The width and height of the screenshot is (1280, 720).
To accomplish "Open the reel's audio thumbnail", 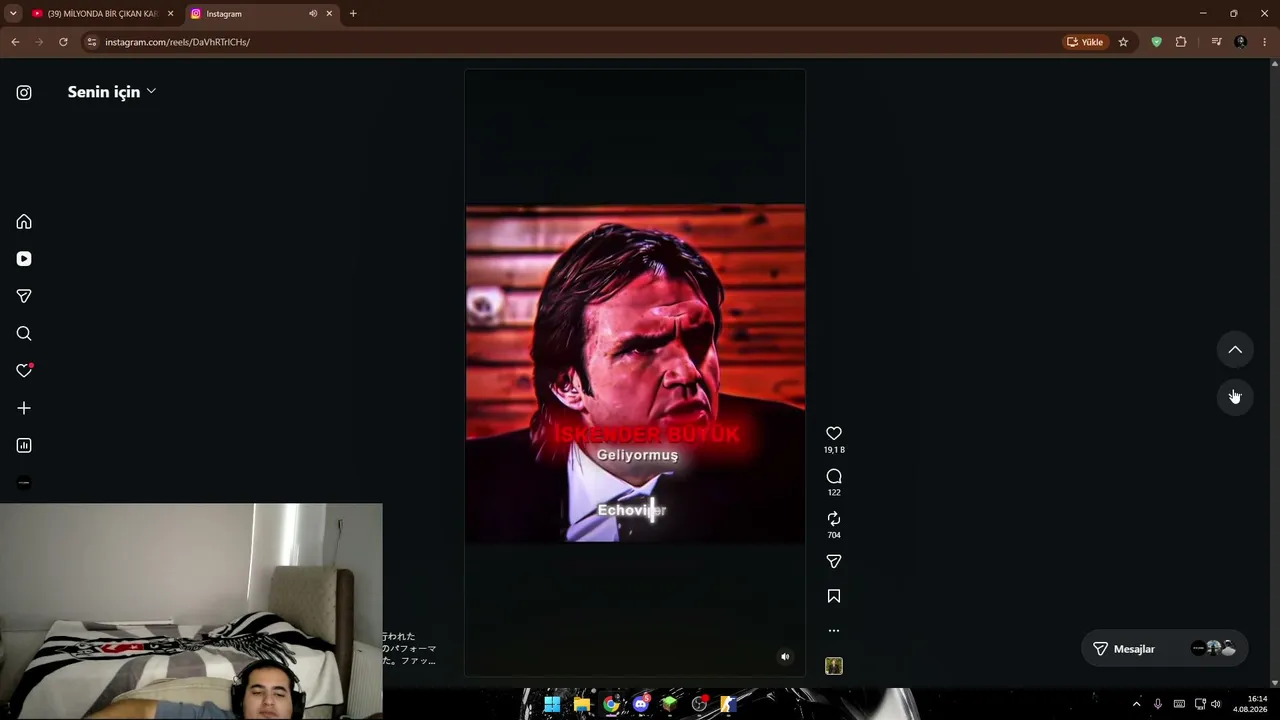I will 834,666.
